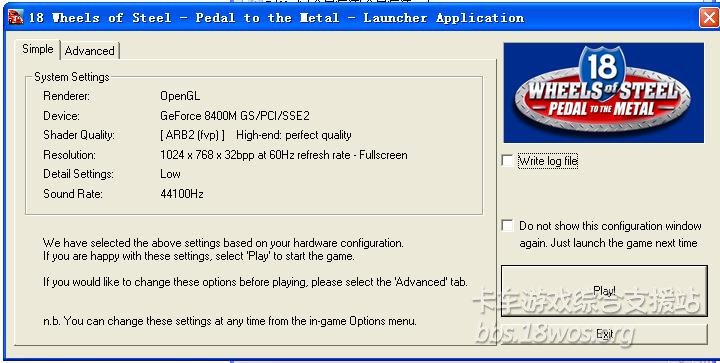Screen dimensions: 720x363
Task: Switch to the Simple tab
Action: 38,49
